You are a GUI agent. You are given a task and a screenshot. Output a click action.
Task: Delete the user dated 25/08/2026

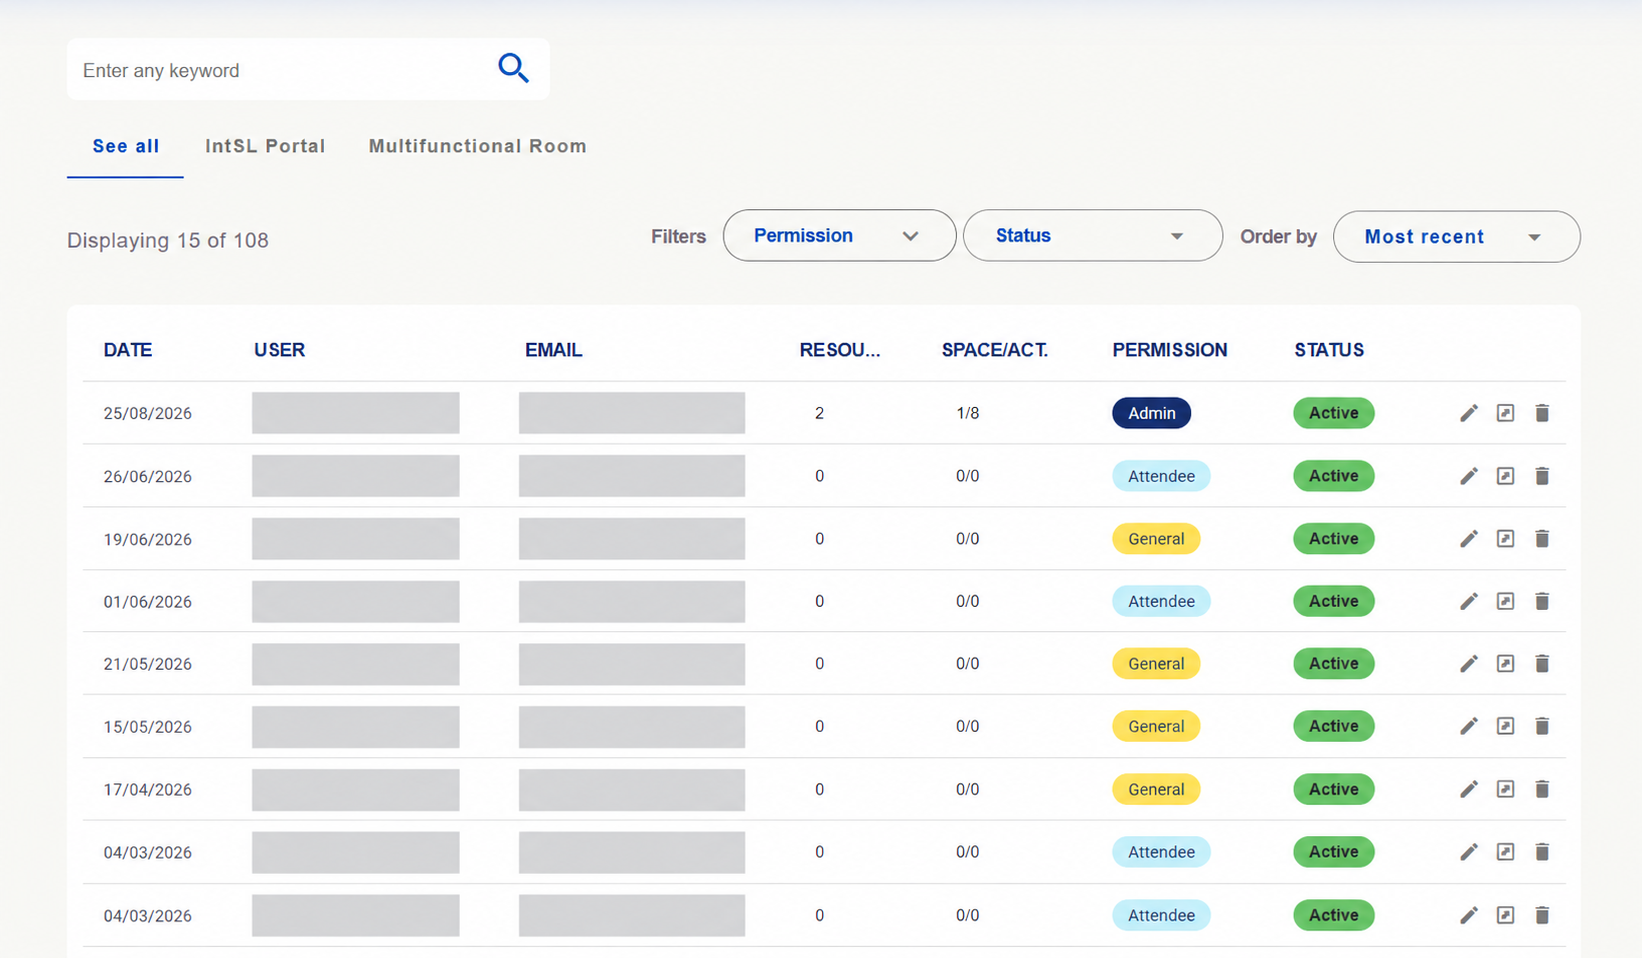click(1542, 413)
